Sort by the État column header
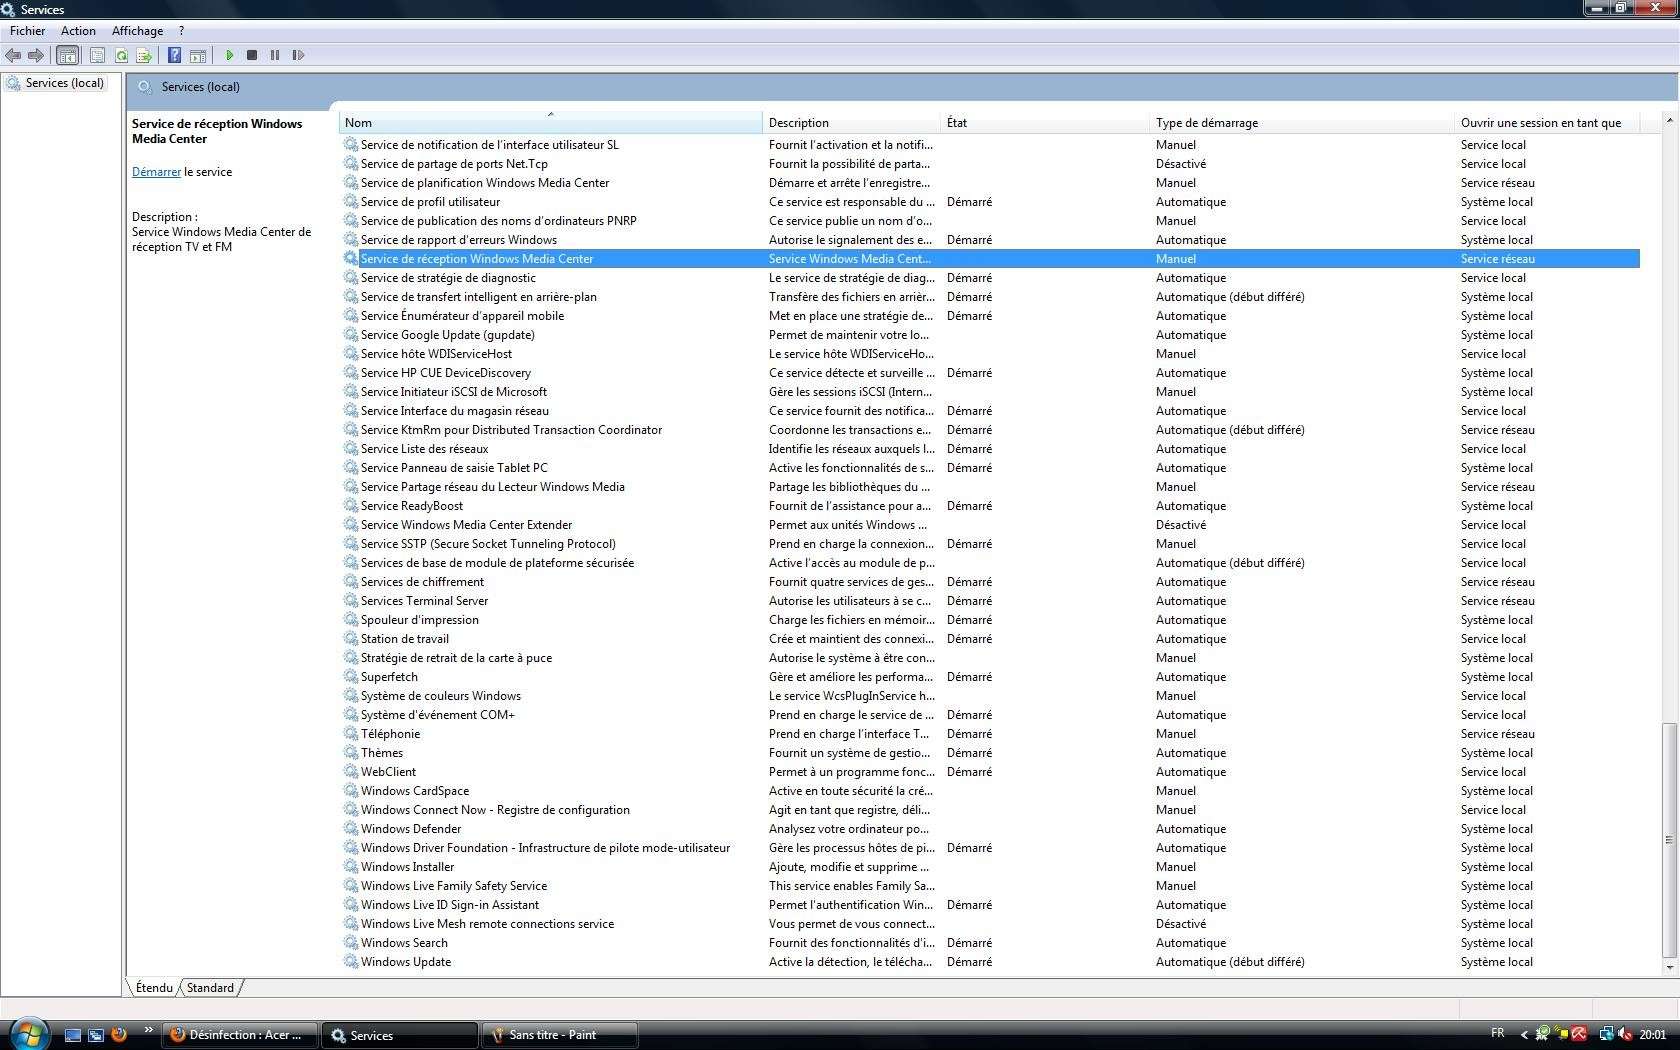 pos(1045,123)
